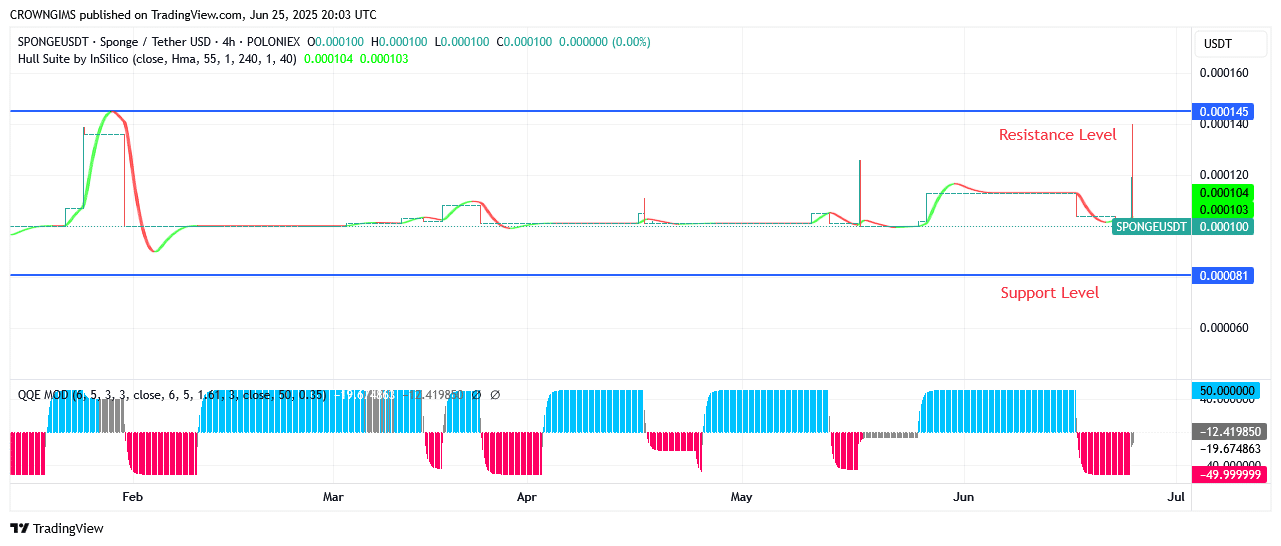
Task: Click the green 0.000104 Hull value label
Action: 1221,192
